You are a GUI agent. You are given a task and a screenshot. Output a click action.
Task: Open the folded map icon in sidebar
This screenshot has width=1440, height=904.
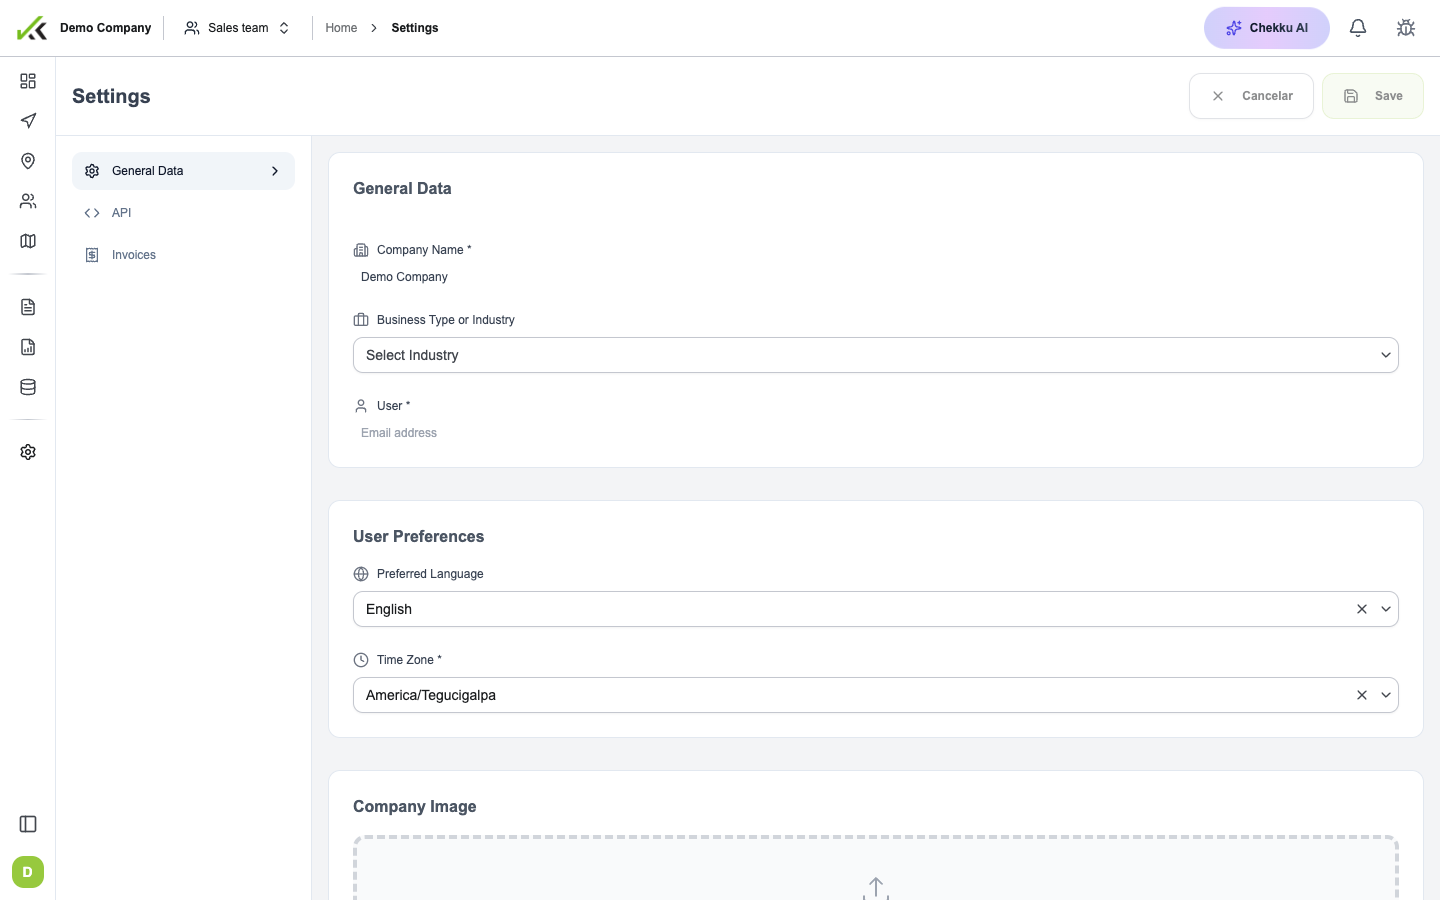point(28,241)
